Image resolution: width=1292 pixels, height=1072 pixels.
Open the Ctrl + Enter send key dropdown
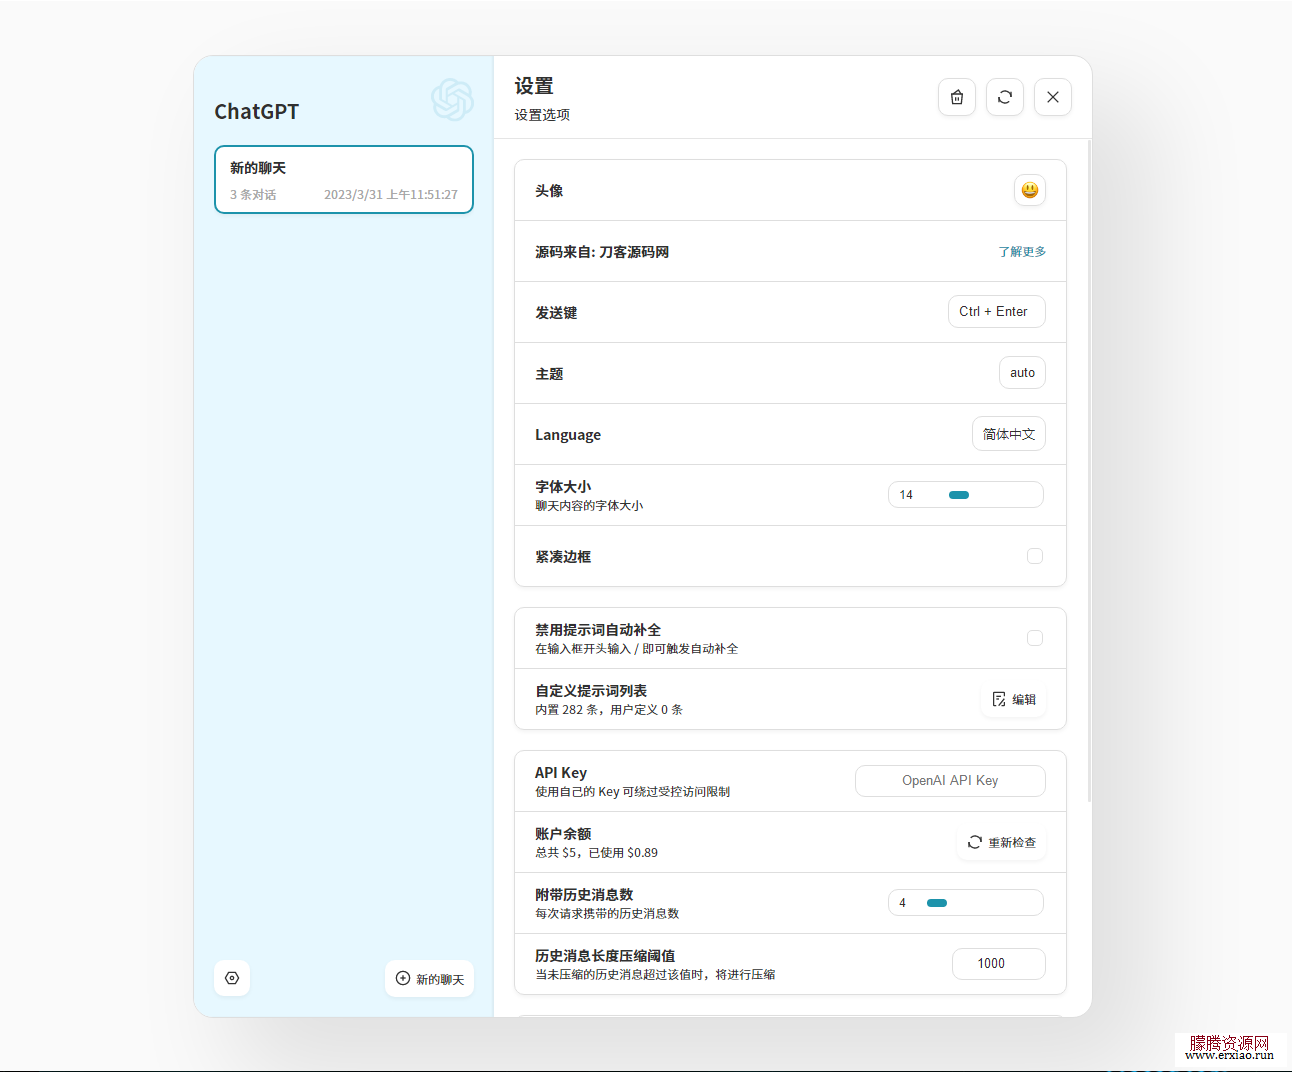(997, 311)
